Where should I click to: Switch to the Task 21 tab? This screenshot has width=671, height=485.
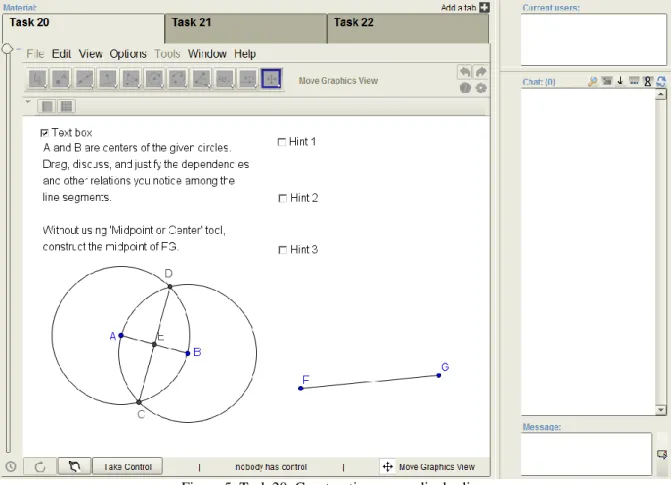pos(246,28)
